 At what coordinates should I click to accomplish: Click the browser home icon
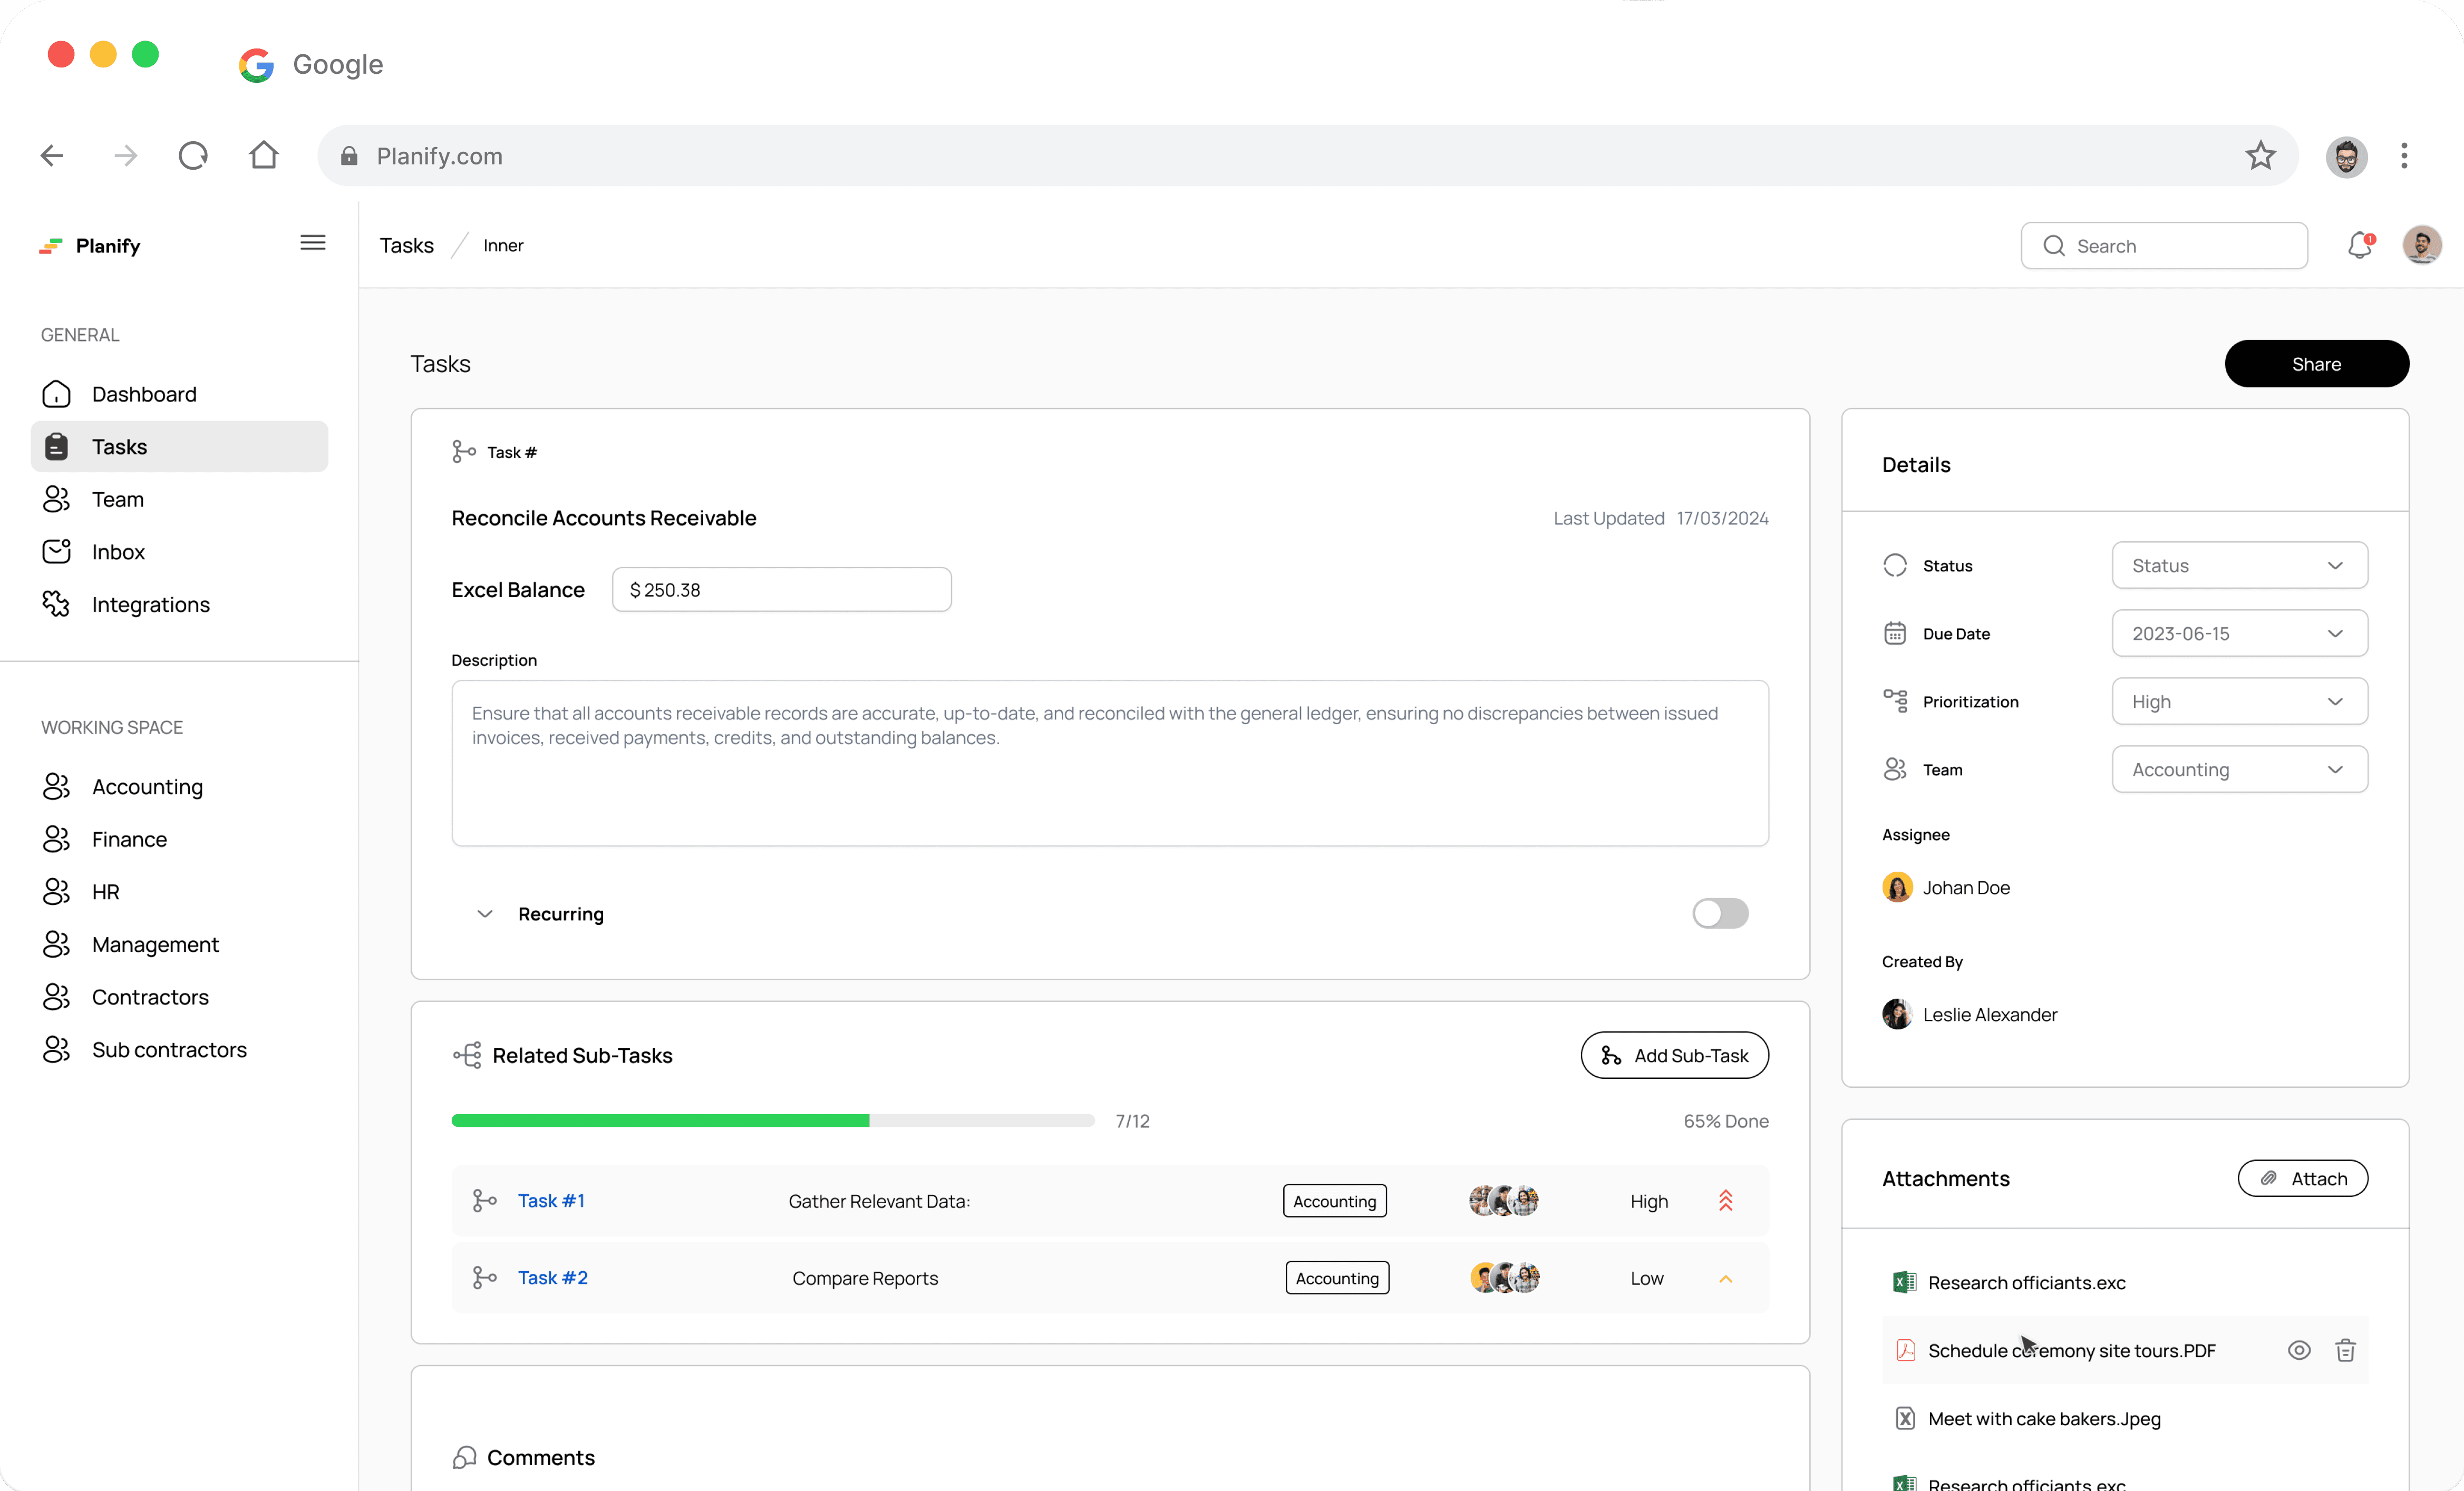tap(264, 155)
